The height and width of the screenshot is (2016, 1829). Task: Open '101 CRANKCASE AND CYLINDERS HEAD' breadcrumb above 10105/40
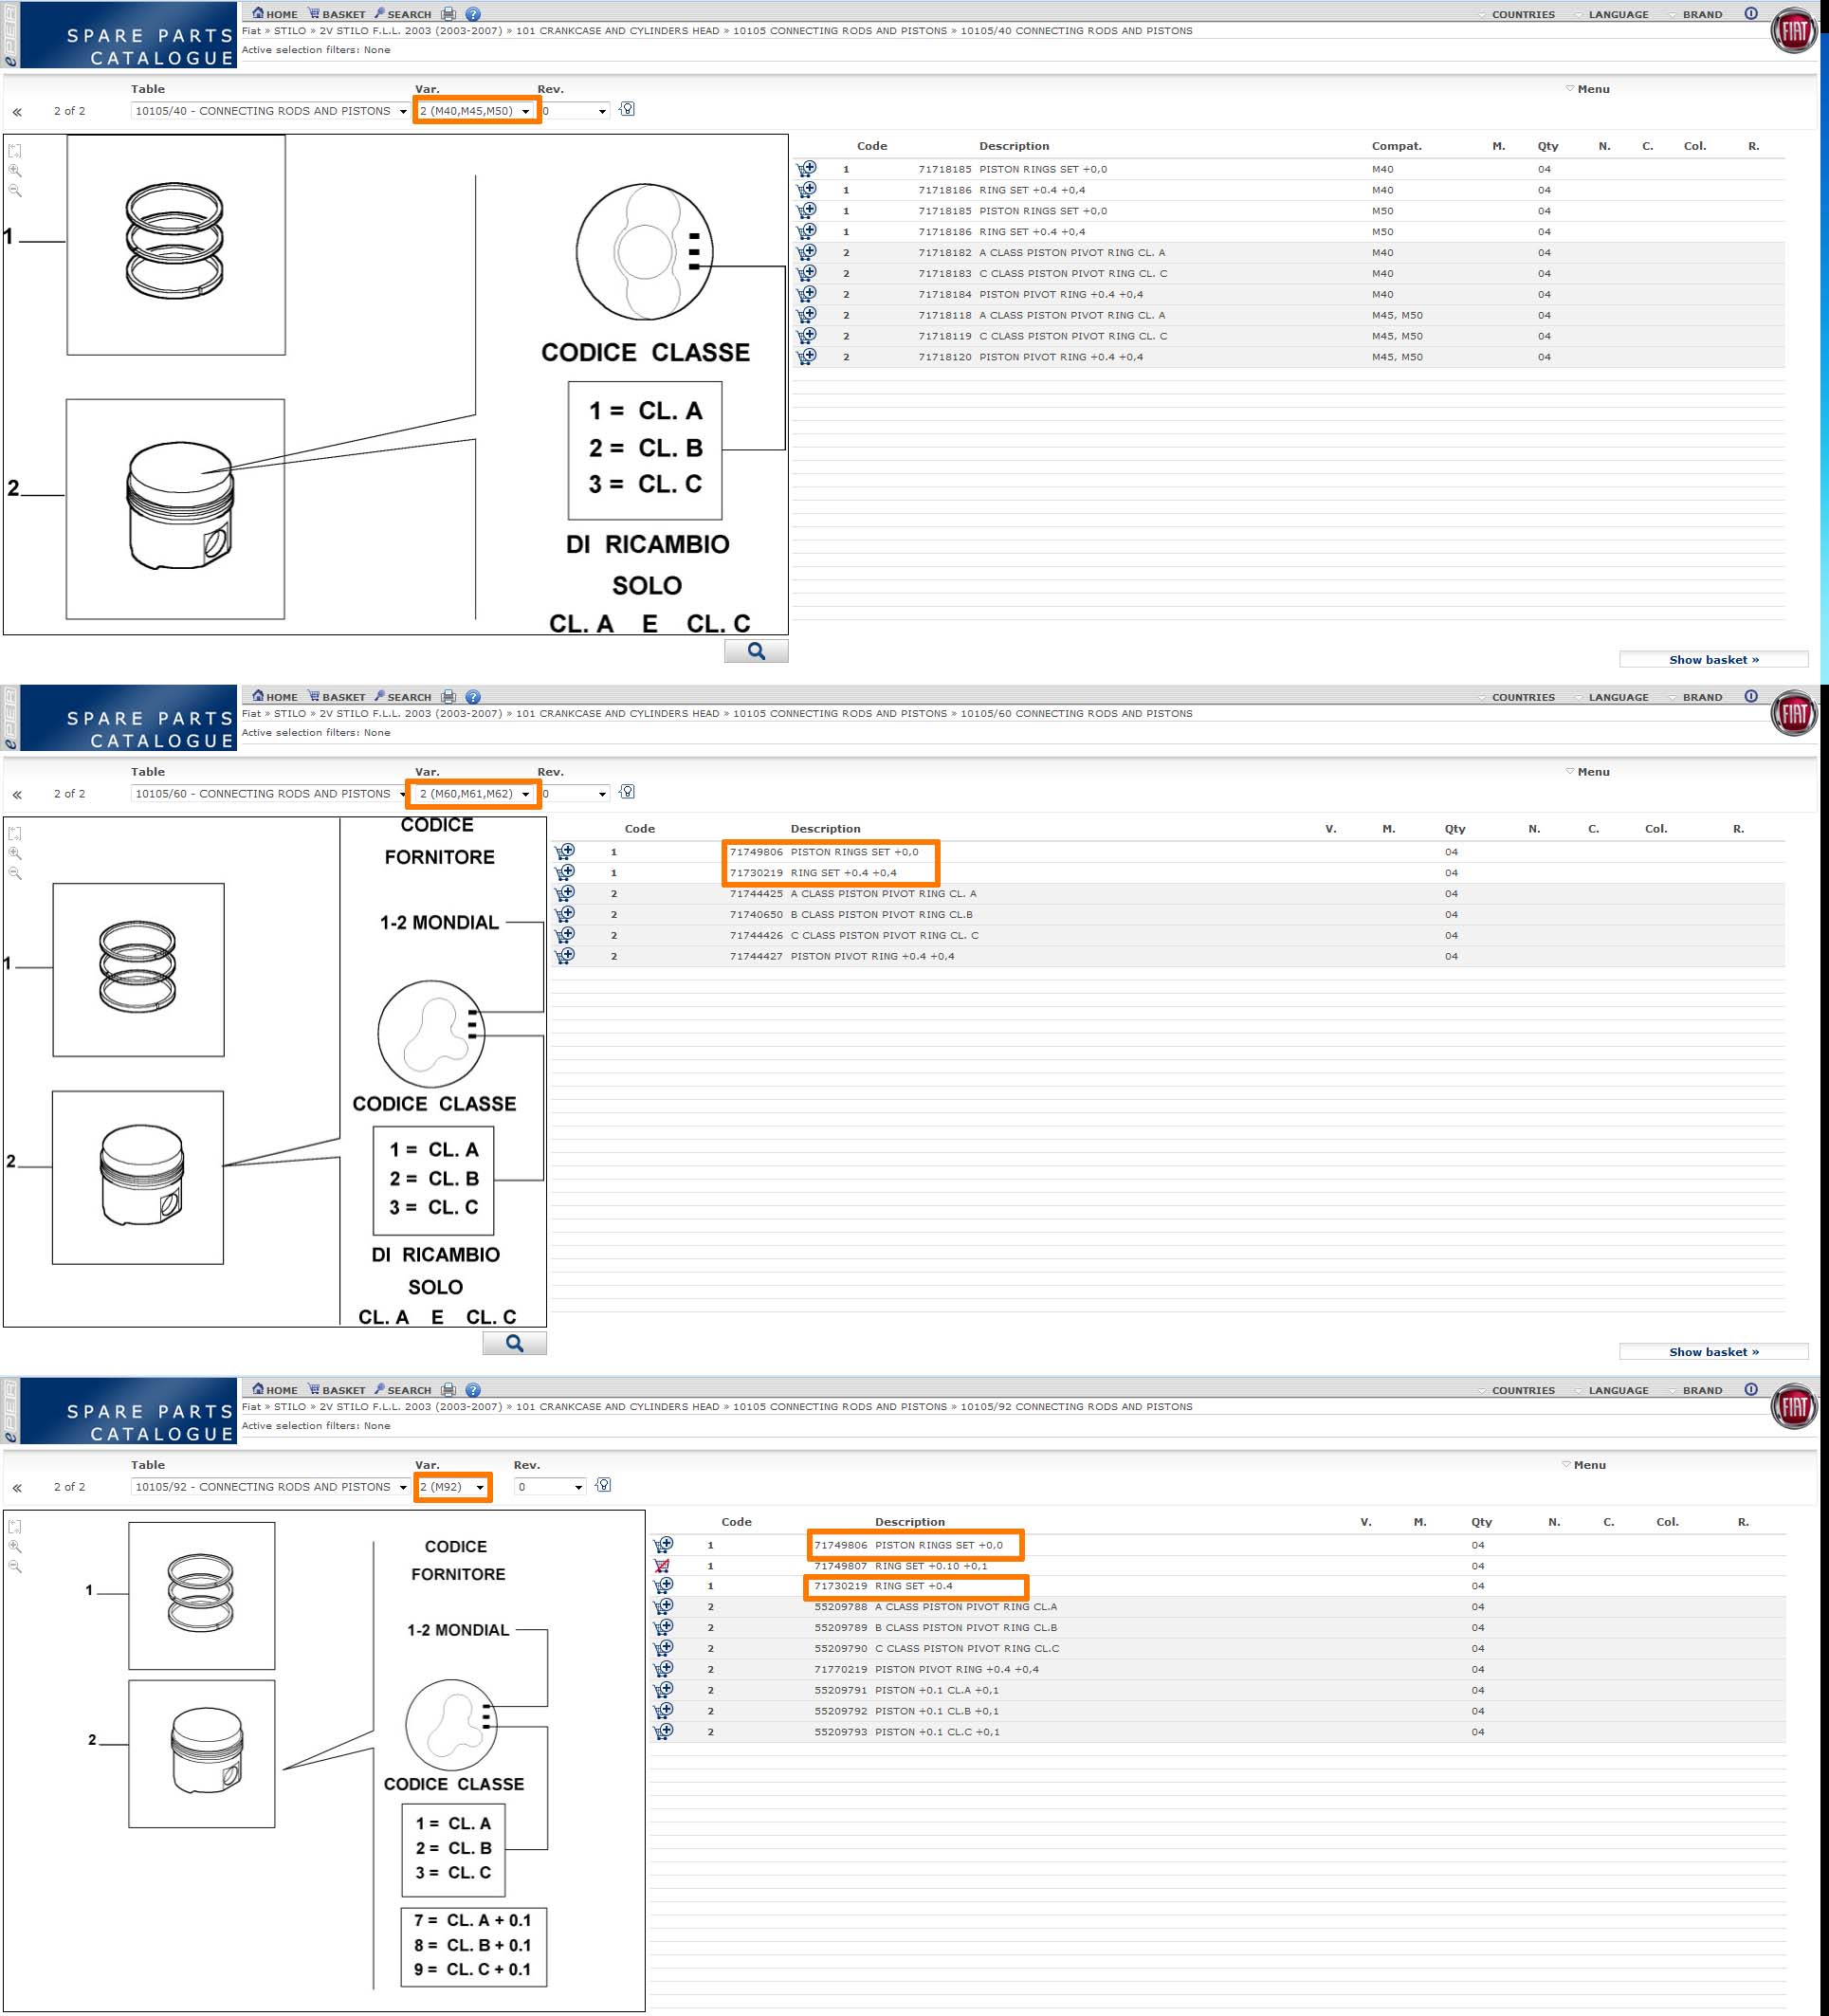pos(617,31)
